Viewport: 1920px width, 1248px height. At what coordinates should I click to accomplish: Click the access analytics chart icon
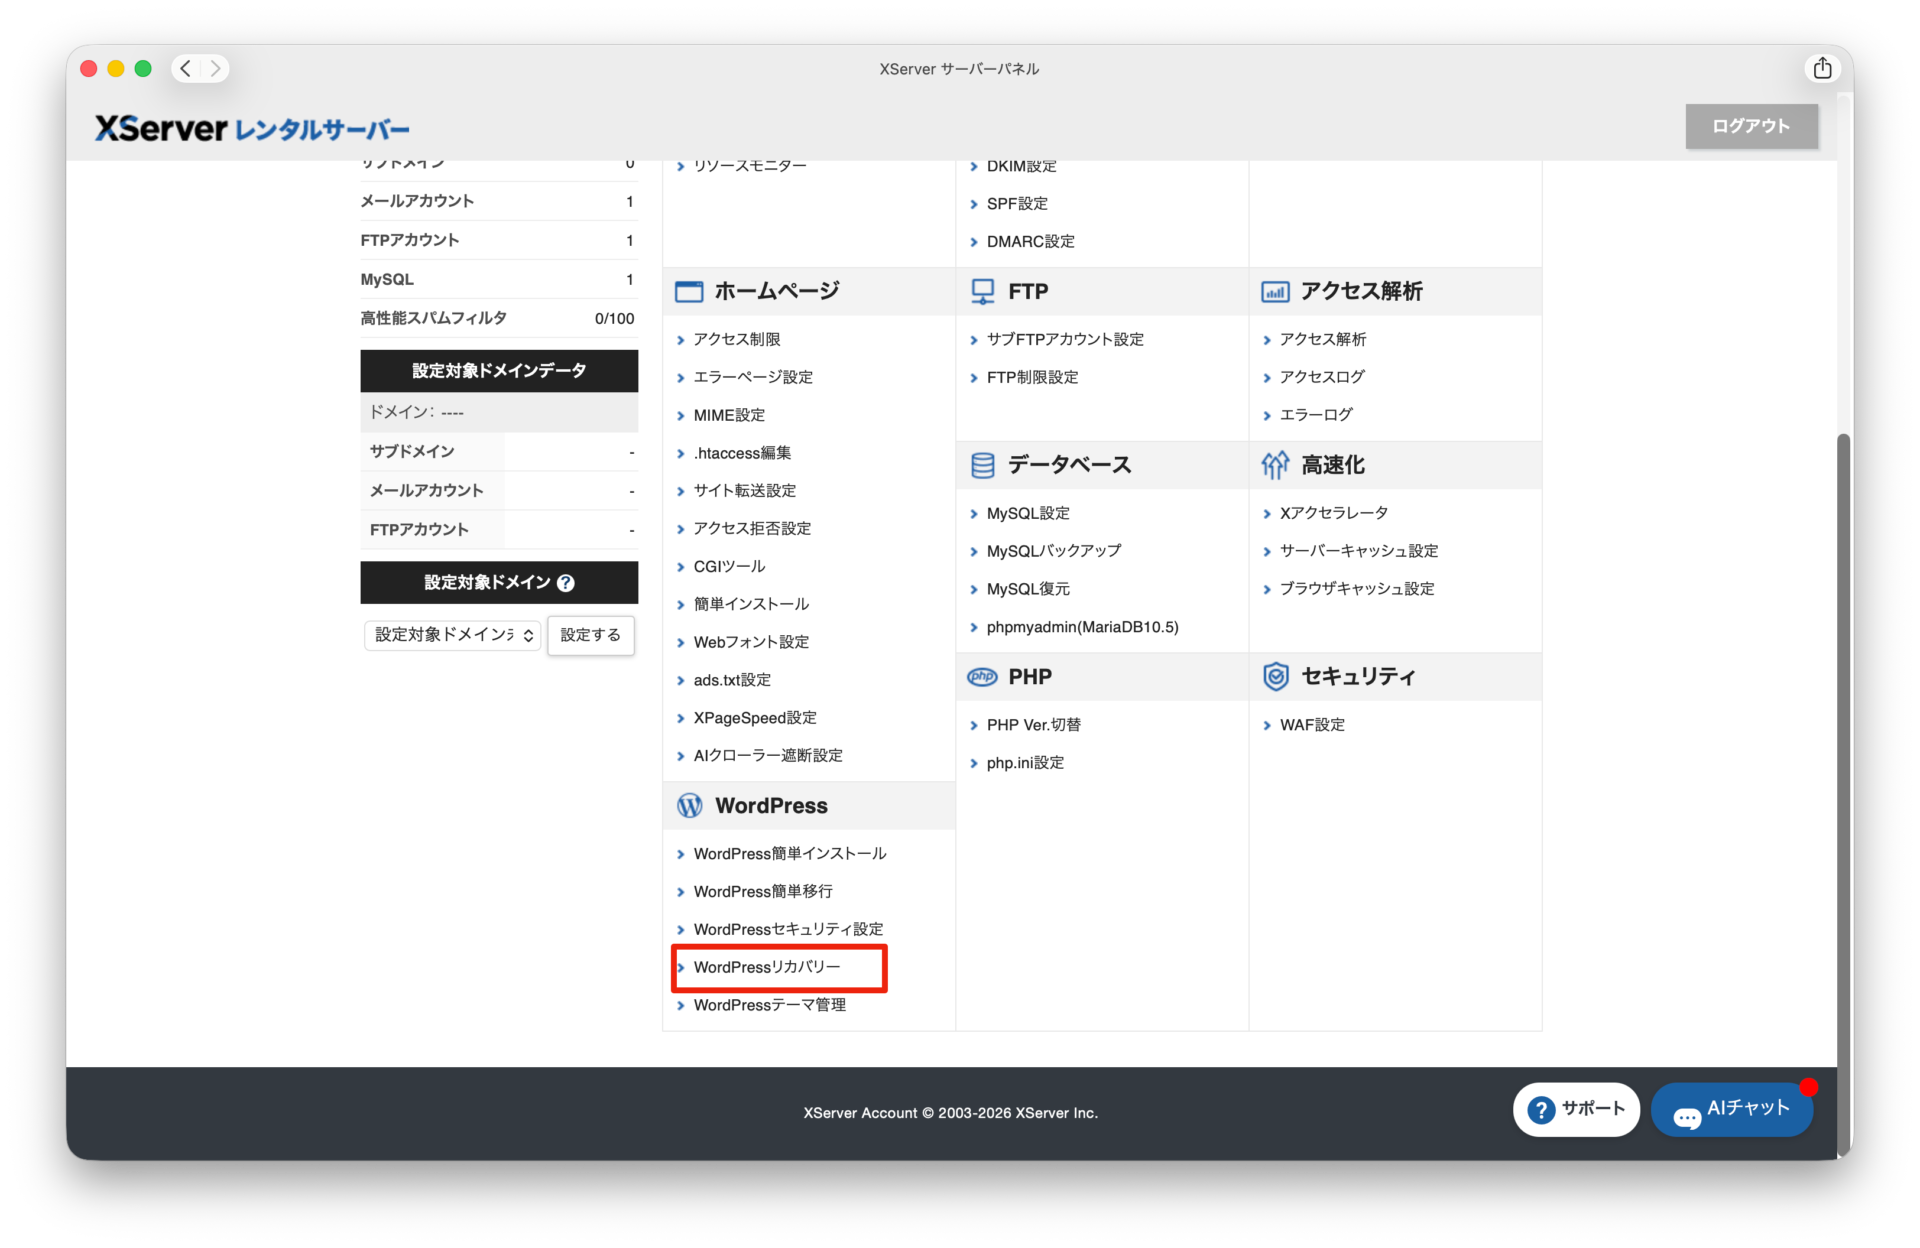pyautogui.click(x=1275, y=291)
